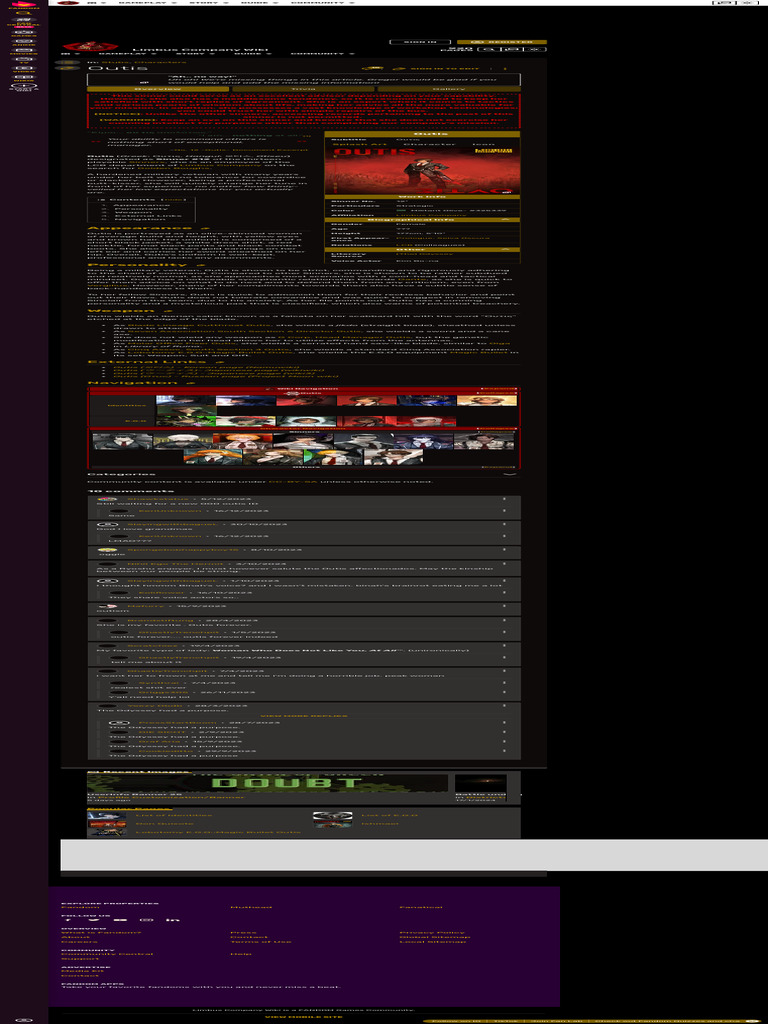Click the edit pencil beside Navigation heading
Image resolution: width=768 pixels, height=1024 pixels.
(190, 382)
